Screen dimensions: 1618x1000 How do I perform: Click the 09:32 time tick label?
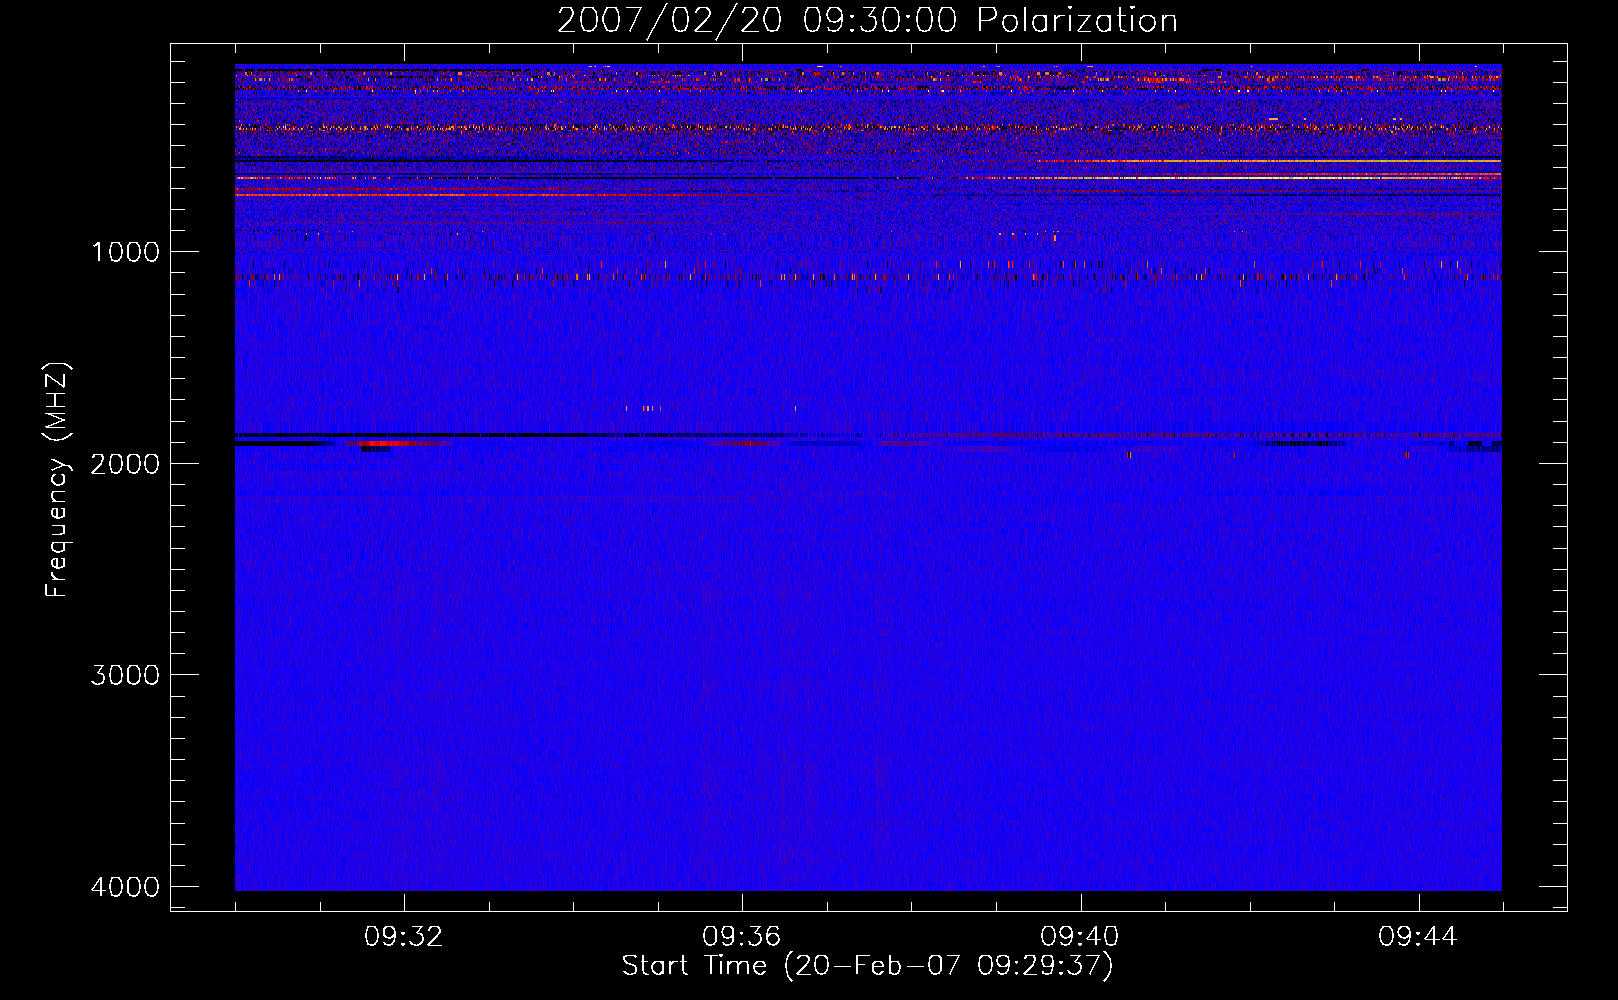point(404,937)
